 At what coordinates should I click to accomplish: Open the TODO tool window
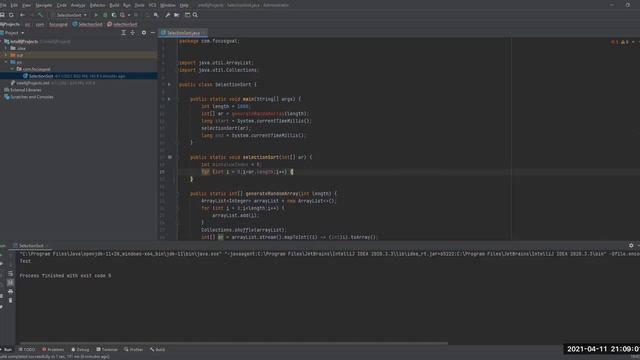[x=27, y=349]
